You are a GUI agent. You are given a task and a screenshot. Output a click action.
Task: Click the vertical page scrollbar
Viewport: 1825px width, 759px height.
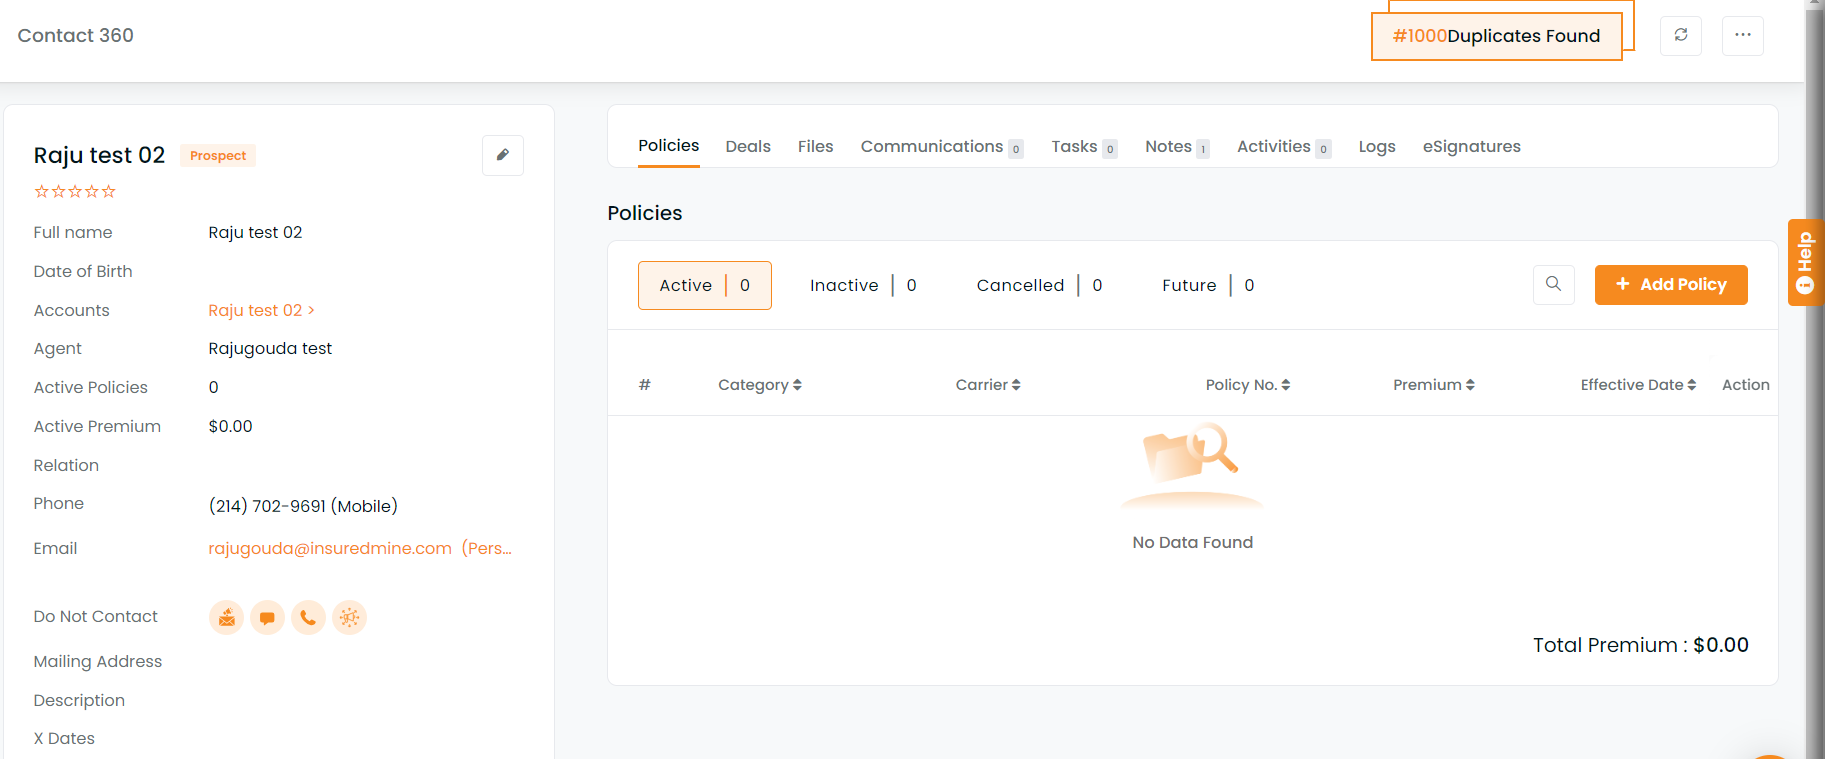(1814, 380)
